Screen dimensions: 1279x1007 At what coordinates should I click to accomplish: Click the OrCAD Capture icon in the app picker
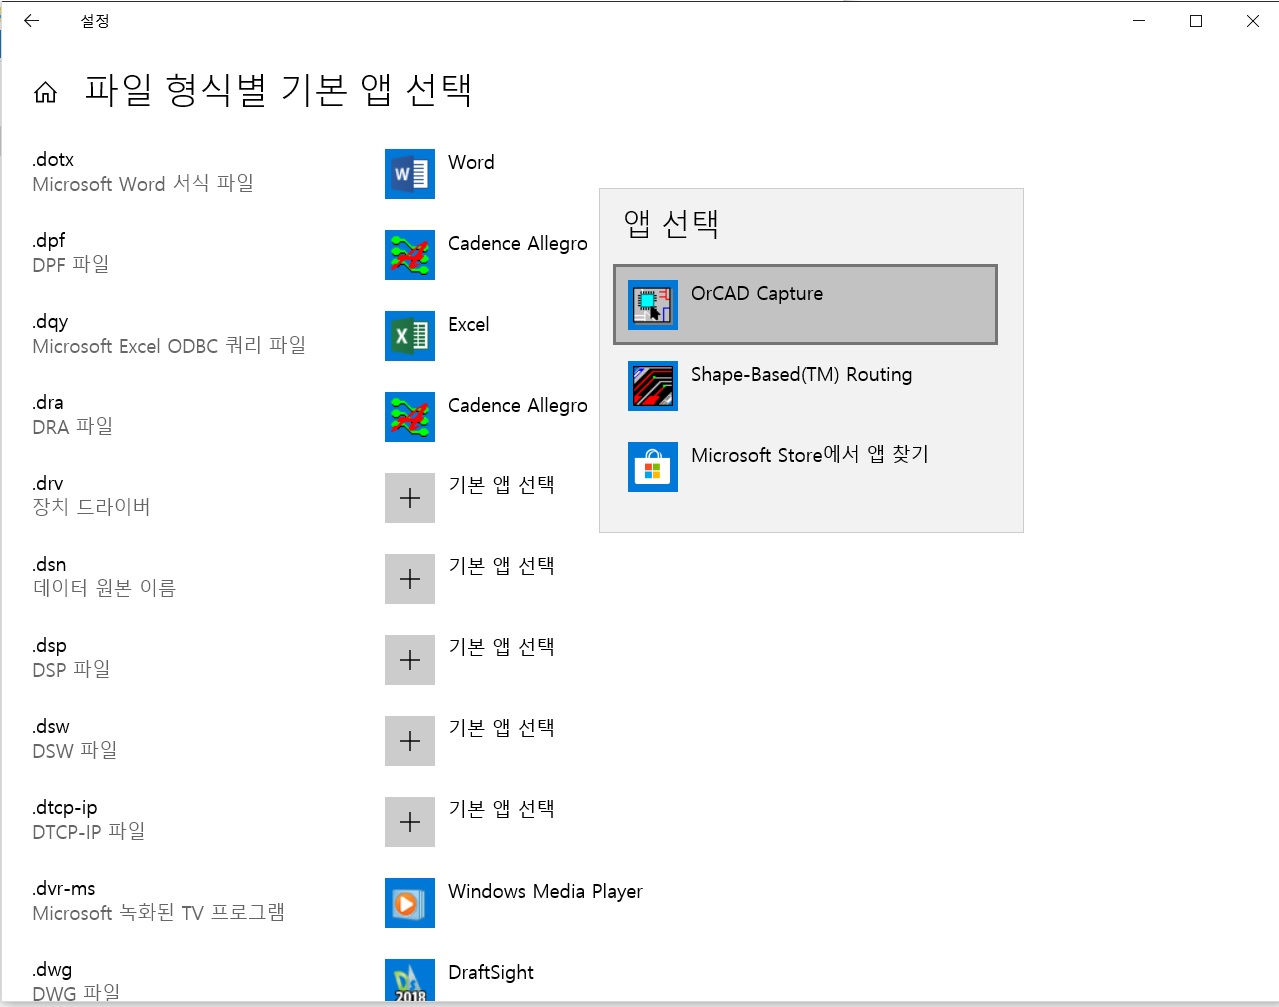tap(653, 305)
